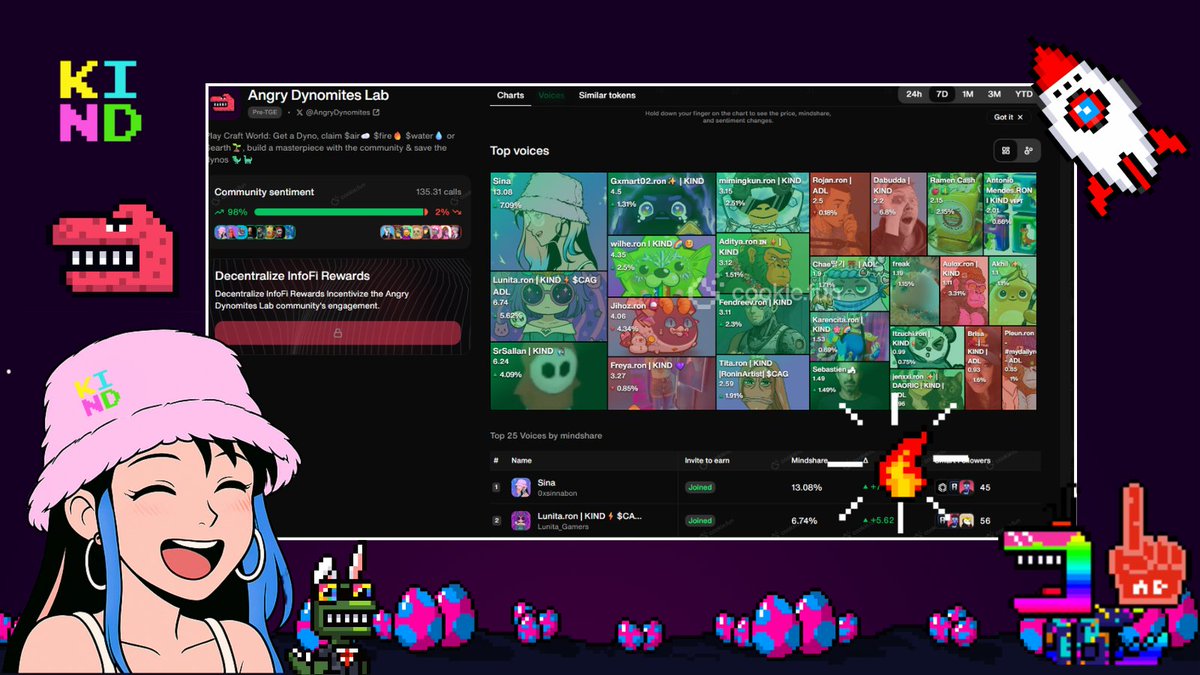The height and width of the screenshot is (675, 1200).
Task: Open SrSallan treemap tile
Action: point(548,376)
